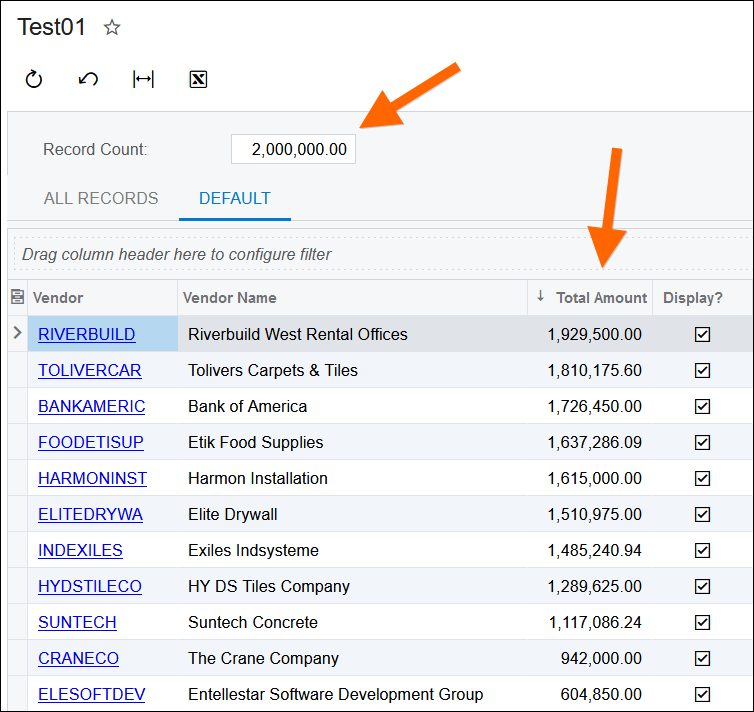Image resolution: width=754 pixels, height=712 pixels.
Task: Click the Fit to Screen columns icon
Action: pos(143,79)
